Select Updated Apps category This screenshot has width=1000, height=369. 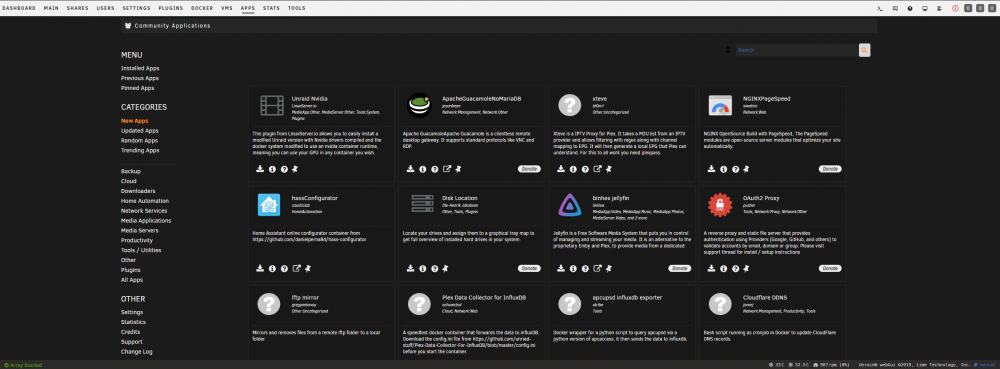click(140, 131)
